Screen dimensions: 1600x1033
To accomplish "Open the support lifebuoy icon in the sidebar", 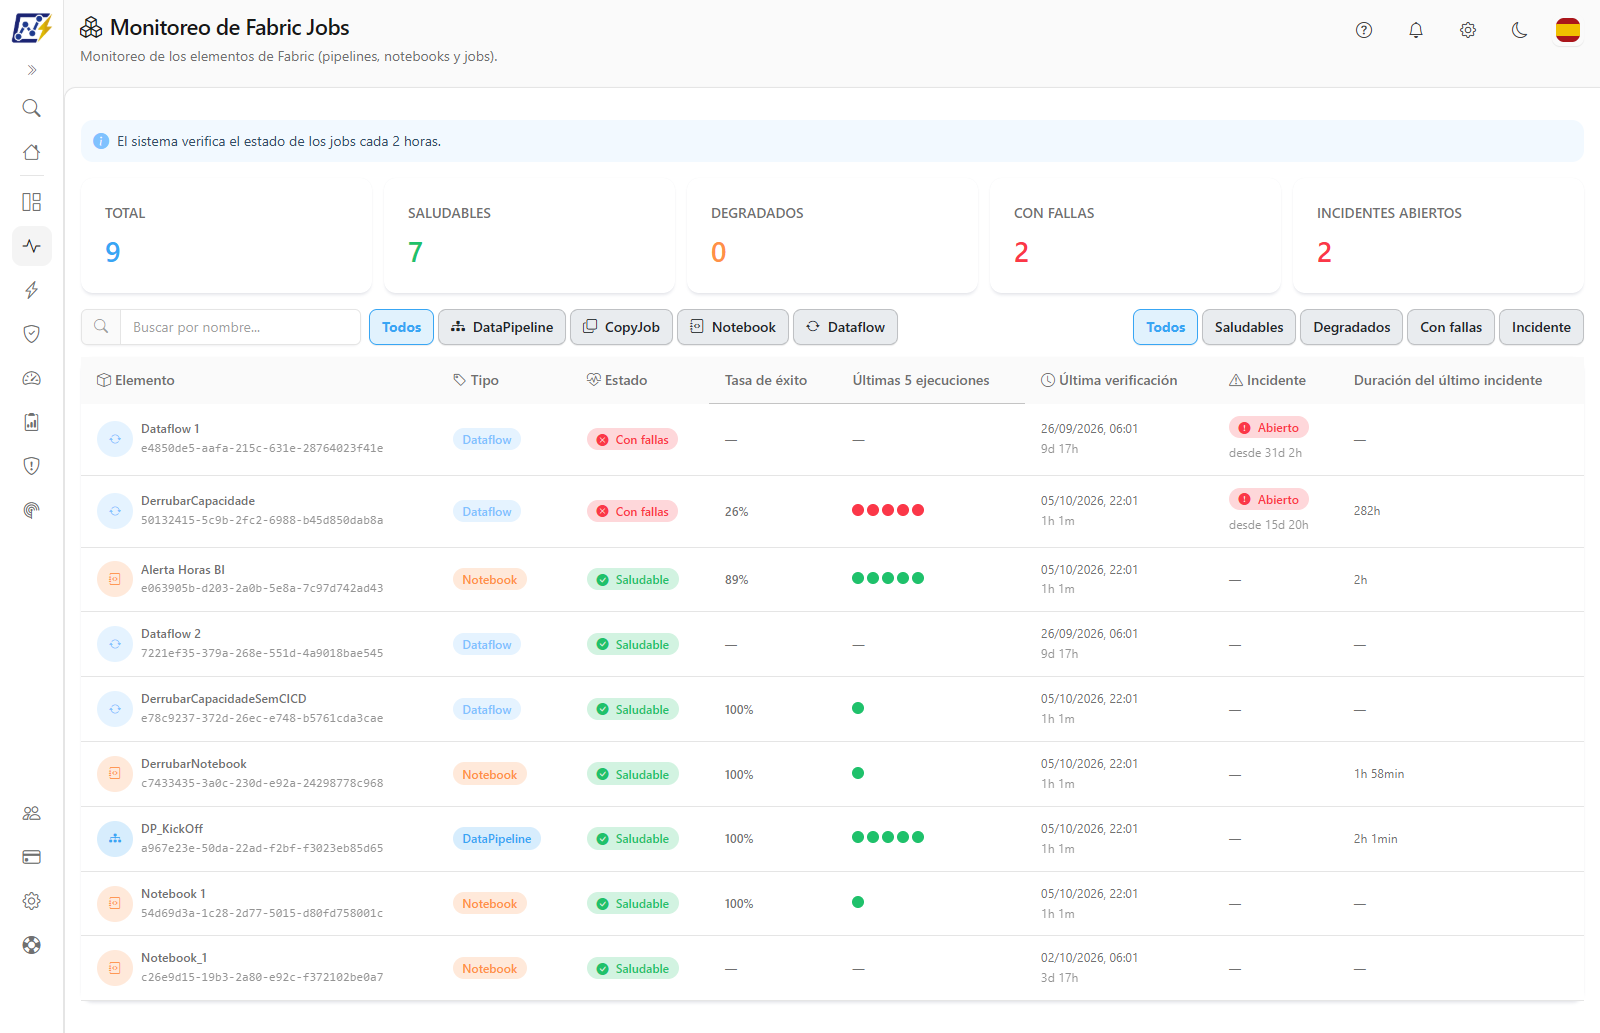I will click(32, 945).
